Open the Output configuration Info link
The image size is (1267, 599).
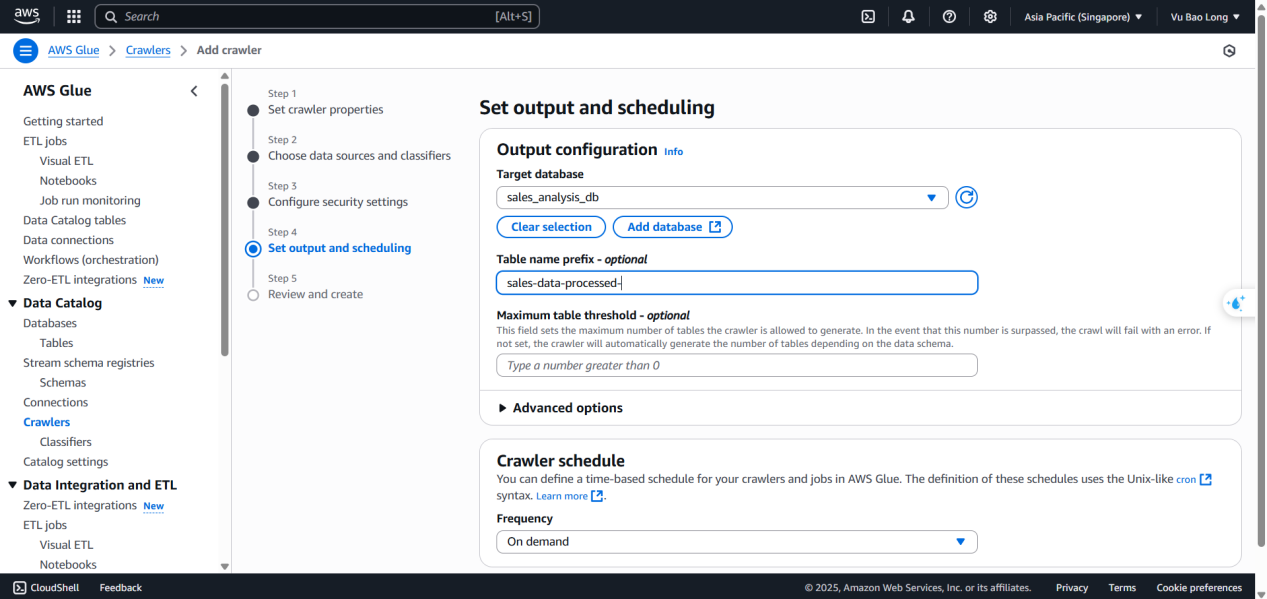point(673,152)
